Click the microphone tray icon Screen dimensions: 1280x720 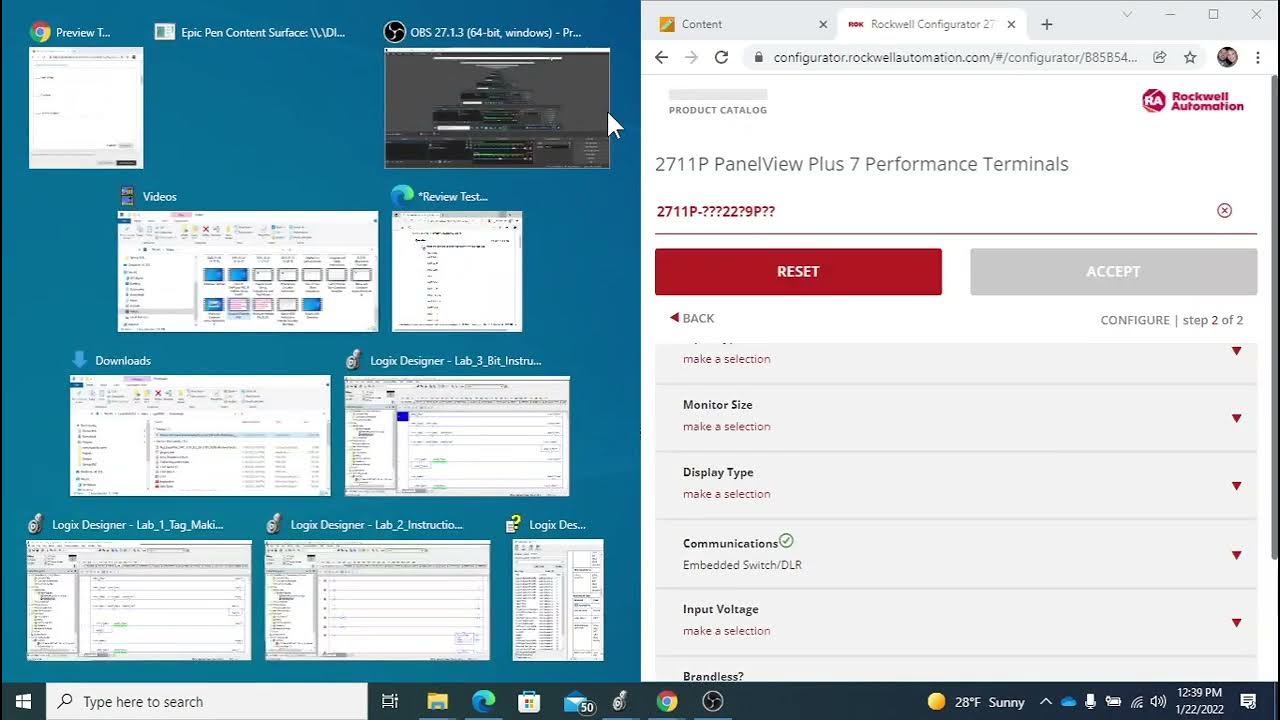(1090, 702)
